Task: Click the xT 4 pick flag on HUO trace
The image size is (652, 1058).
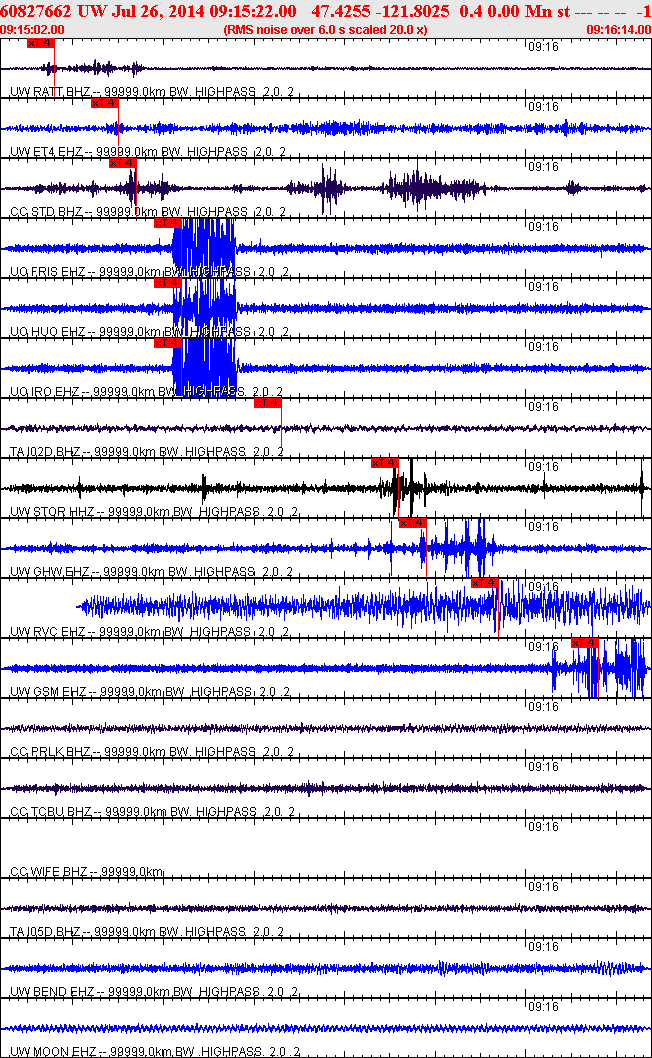Action: point(167,283)
